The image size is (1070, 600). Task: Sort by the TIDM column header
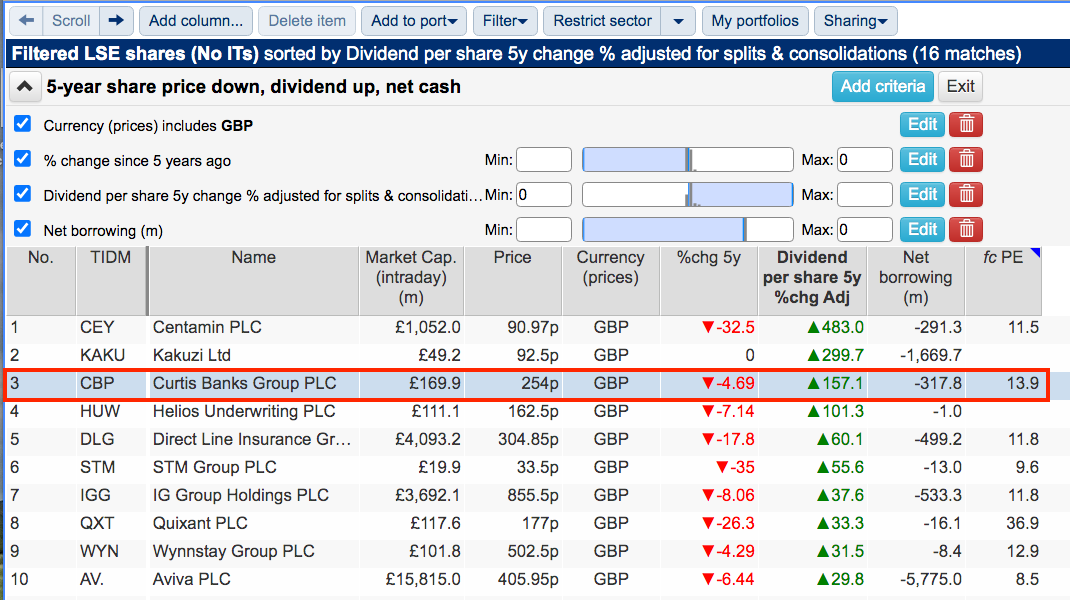[x=111, y=281]
